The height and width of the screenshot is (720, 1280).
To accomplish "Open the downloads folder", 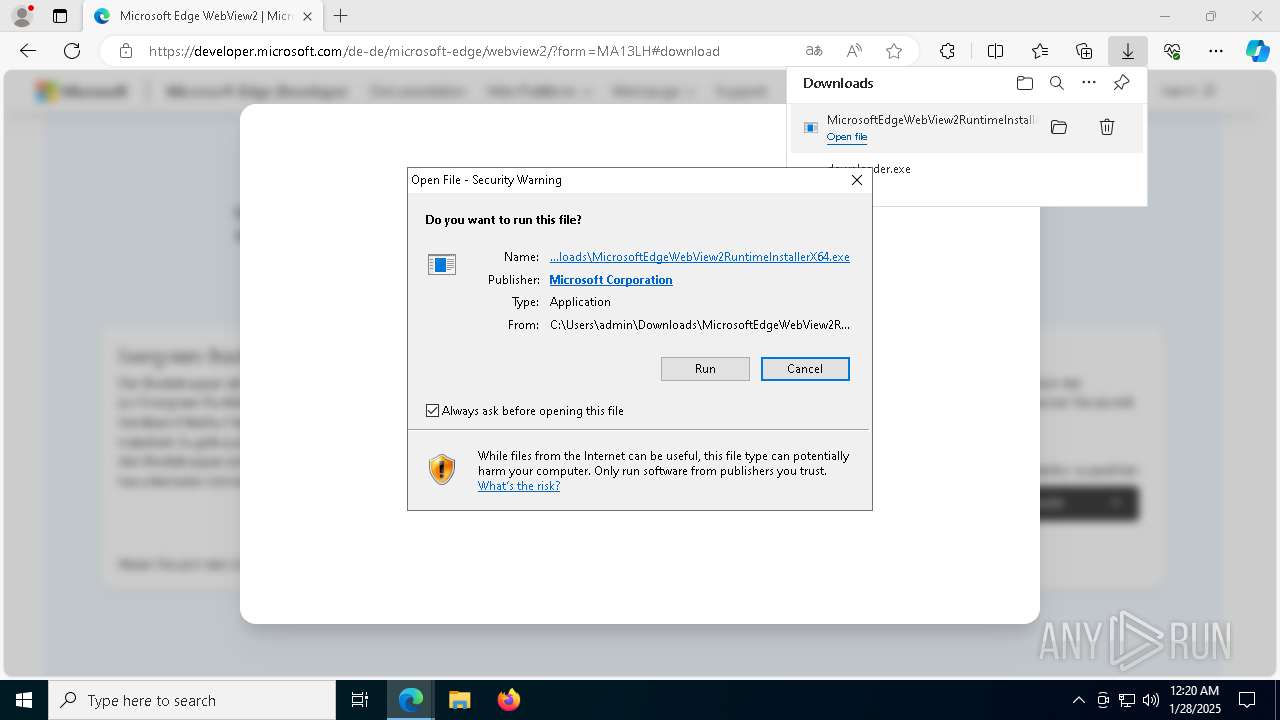I will (x=1024, y=83).
